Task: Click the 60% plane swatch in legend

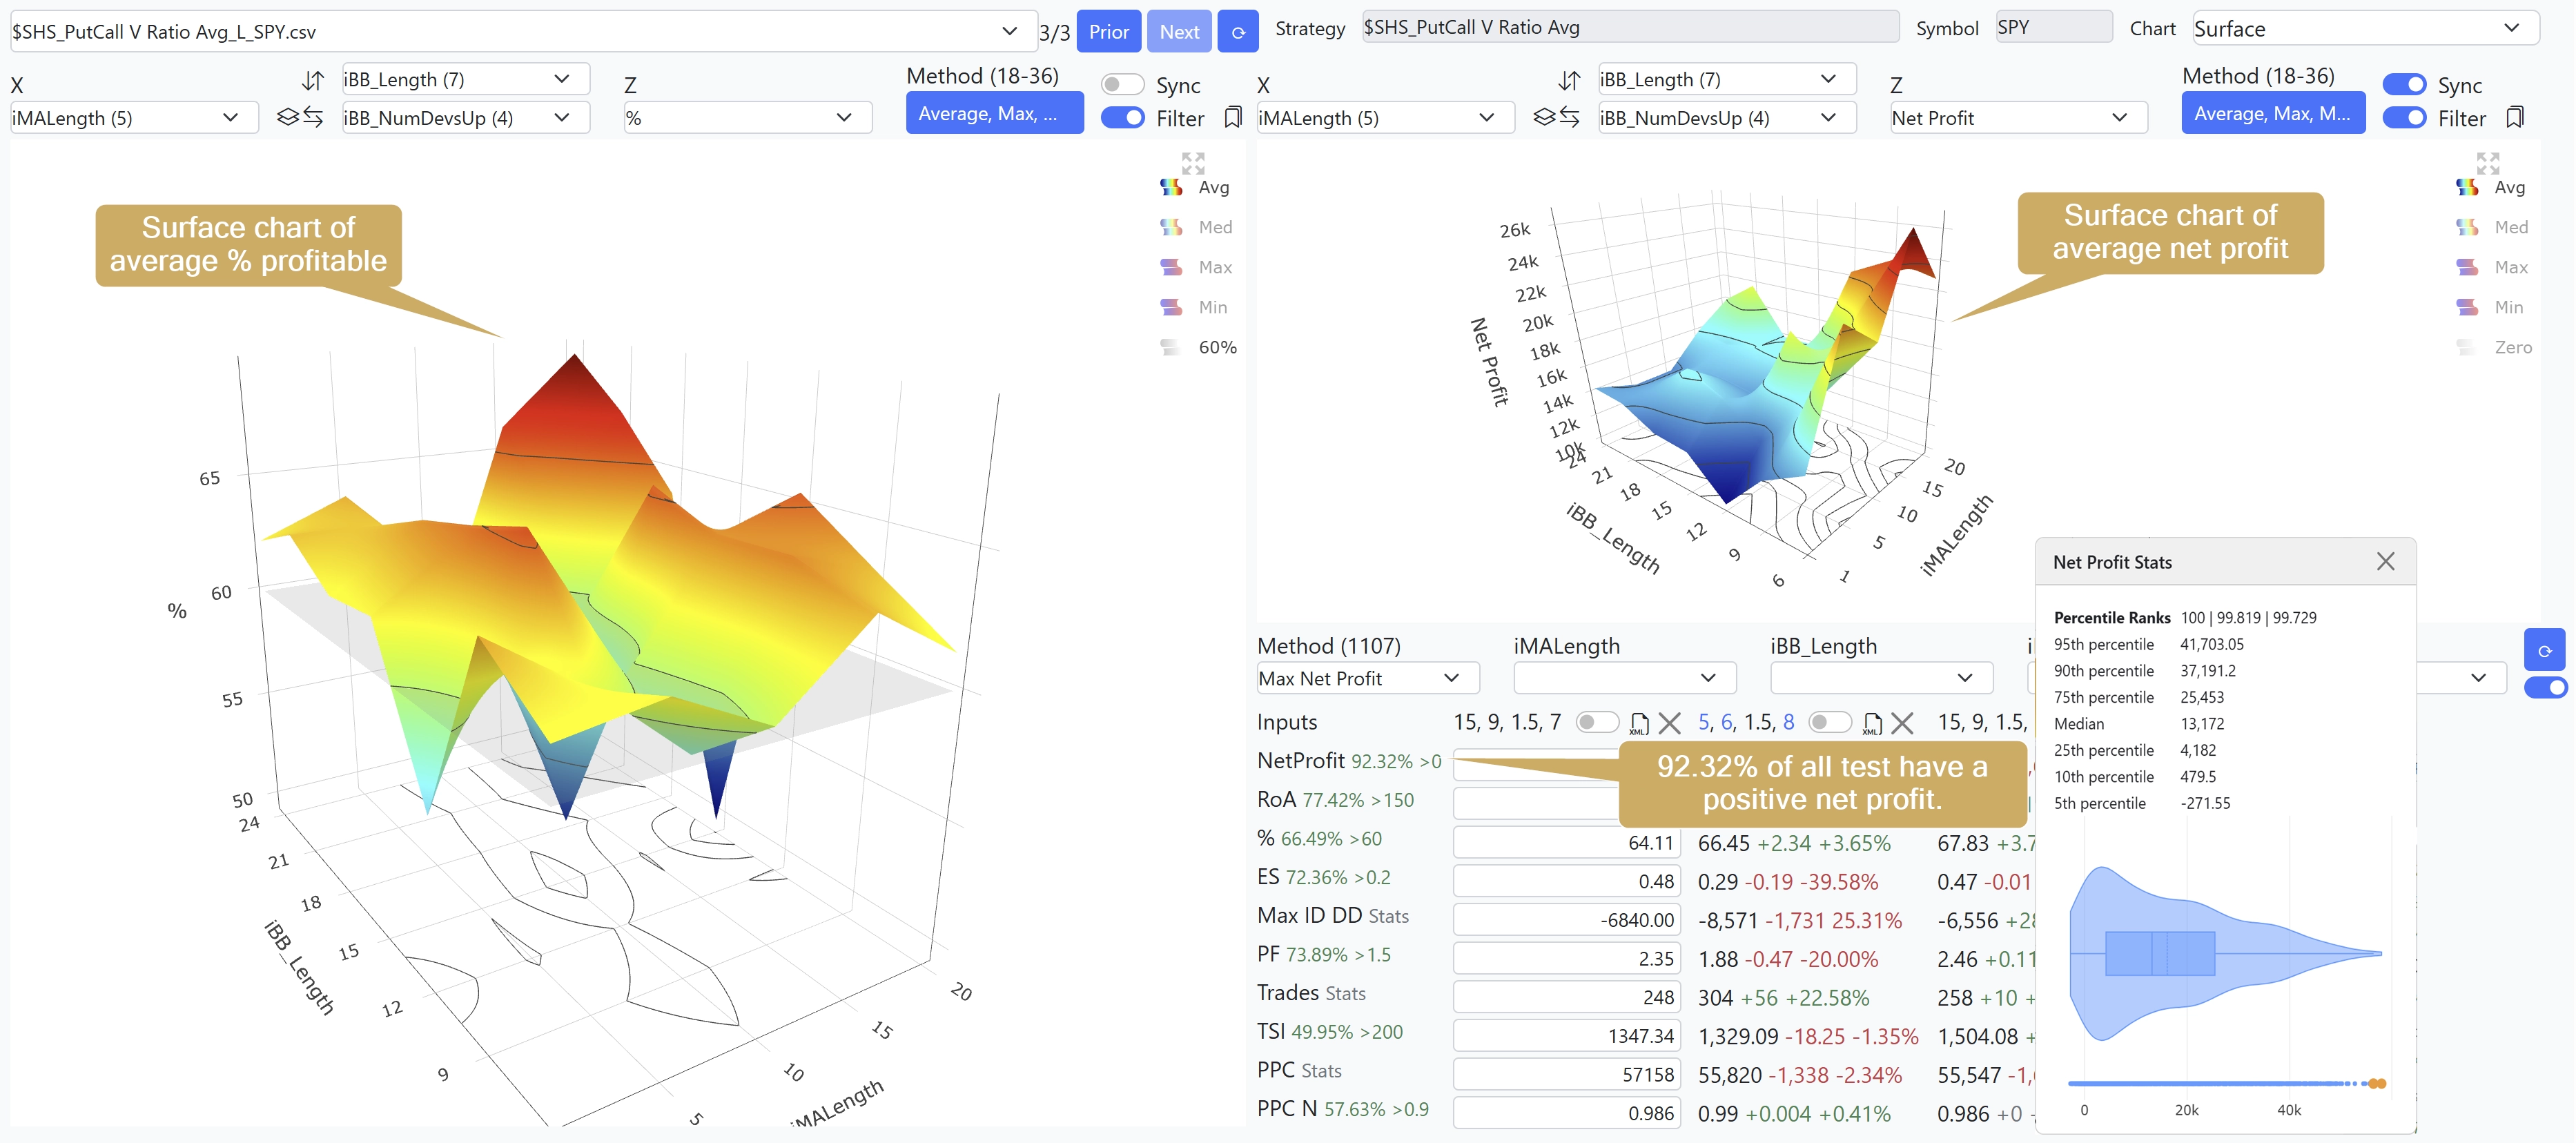Action: pyautogui.click(x=1170, y=347)
